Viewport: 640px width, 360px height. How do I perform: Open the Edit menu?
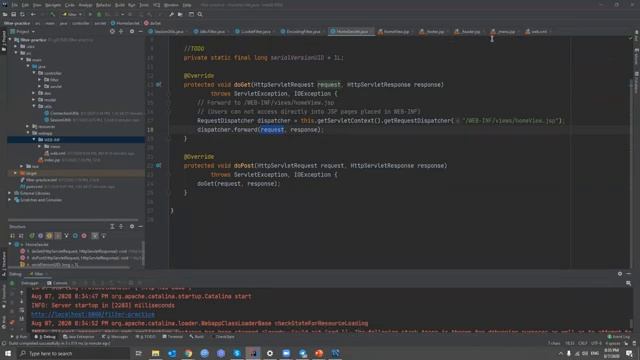[x=25, y=5]
